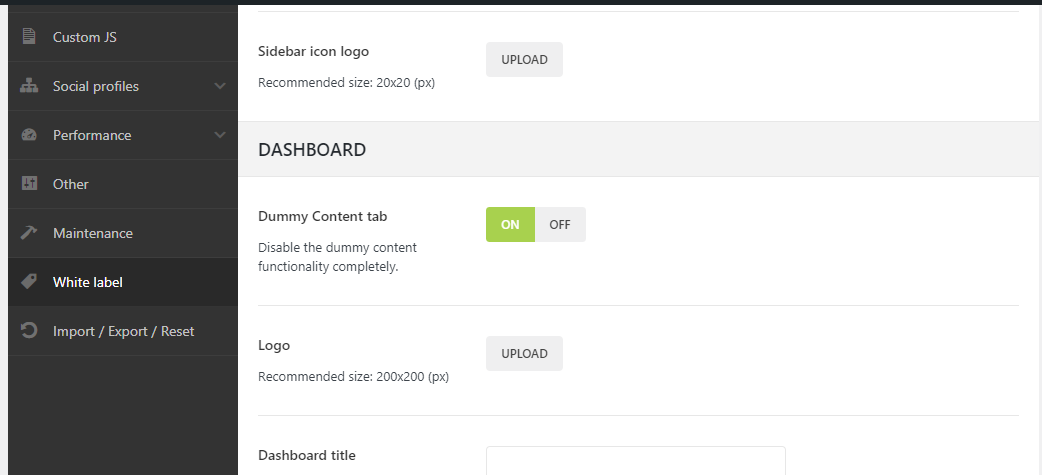This screenshot has height=475, width=1042.
Task: Upload the Dashboard Logo image
Action: coord(524,353)
